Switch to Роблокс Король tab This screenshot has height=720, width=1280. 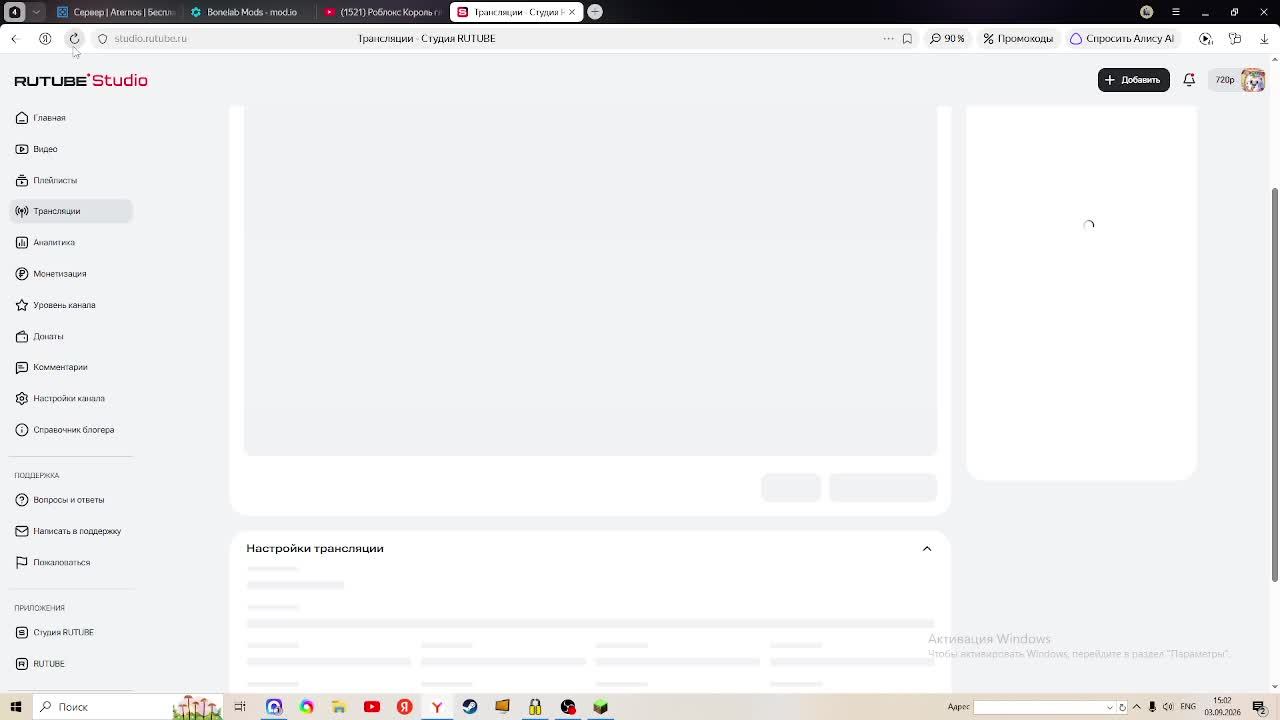pyautogui.click(x=382, y=12)
